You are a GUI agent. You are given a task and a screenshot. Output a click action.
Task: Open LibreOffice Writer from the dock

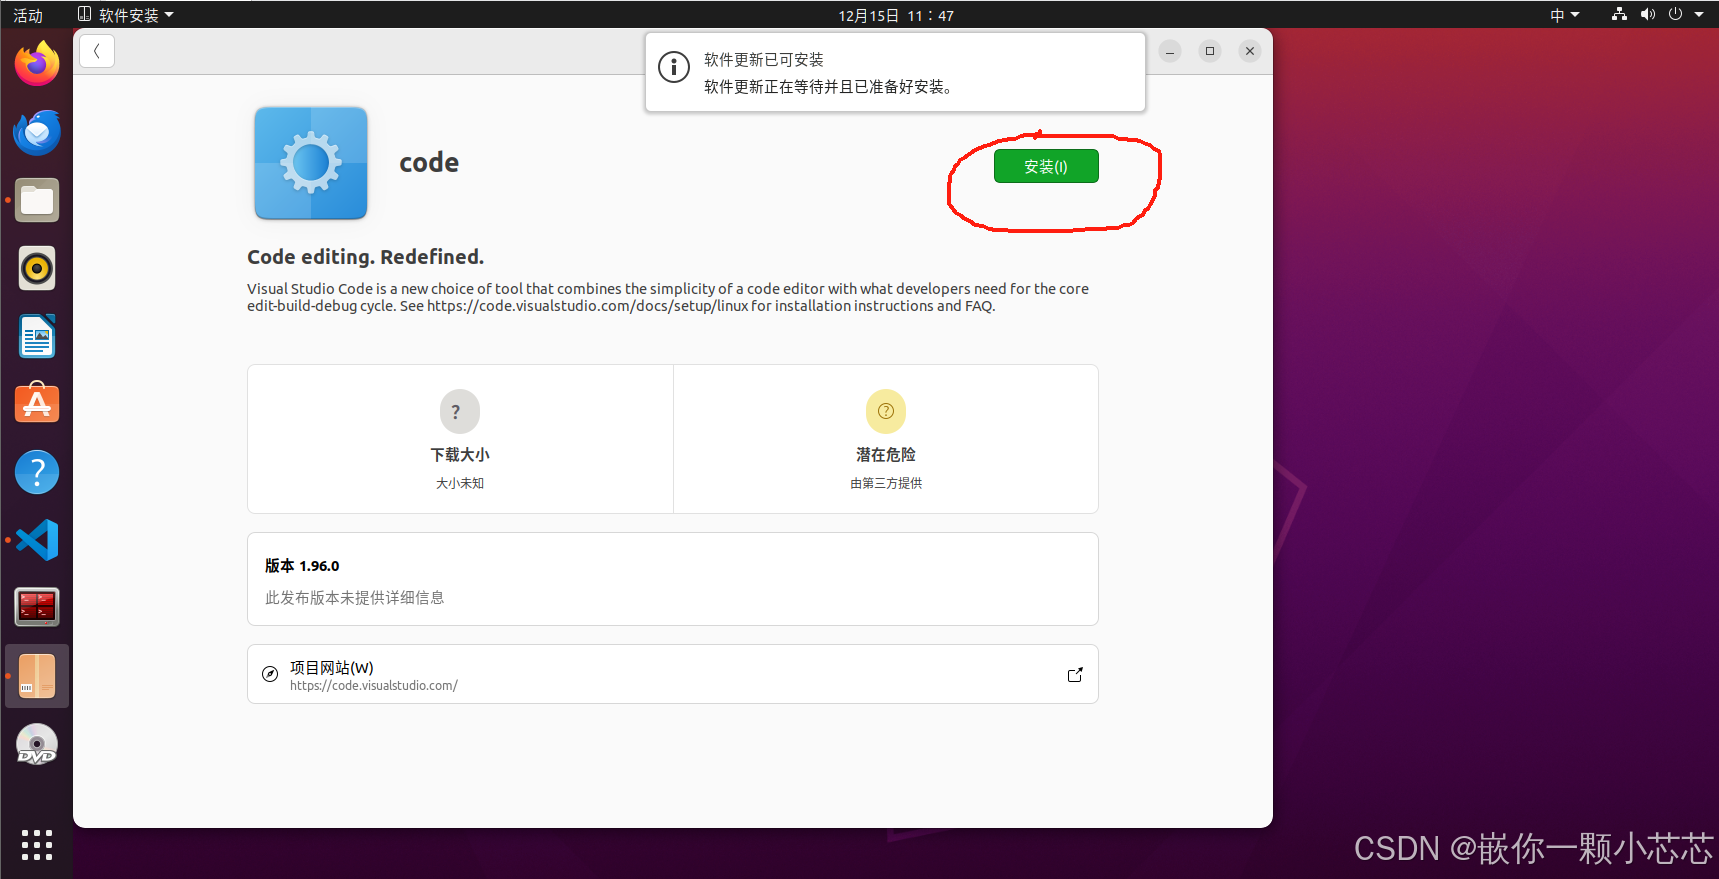tap(37, 336)
